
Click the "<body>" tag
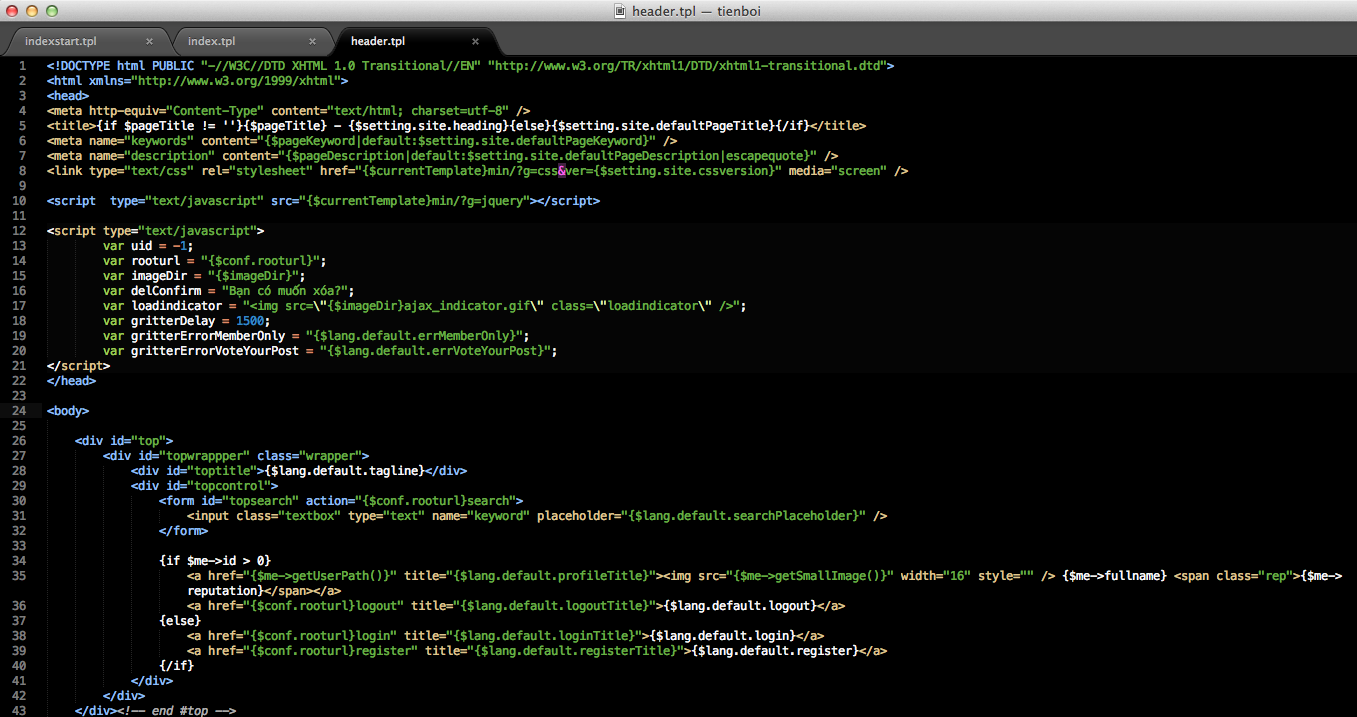click(68, 411)
